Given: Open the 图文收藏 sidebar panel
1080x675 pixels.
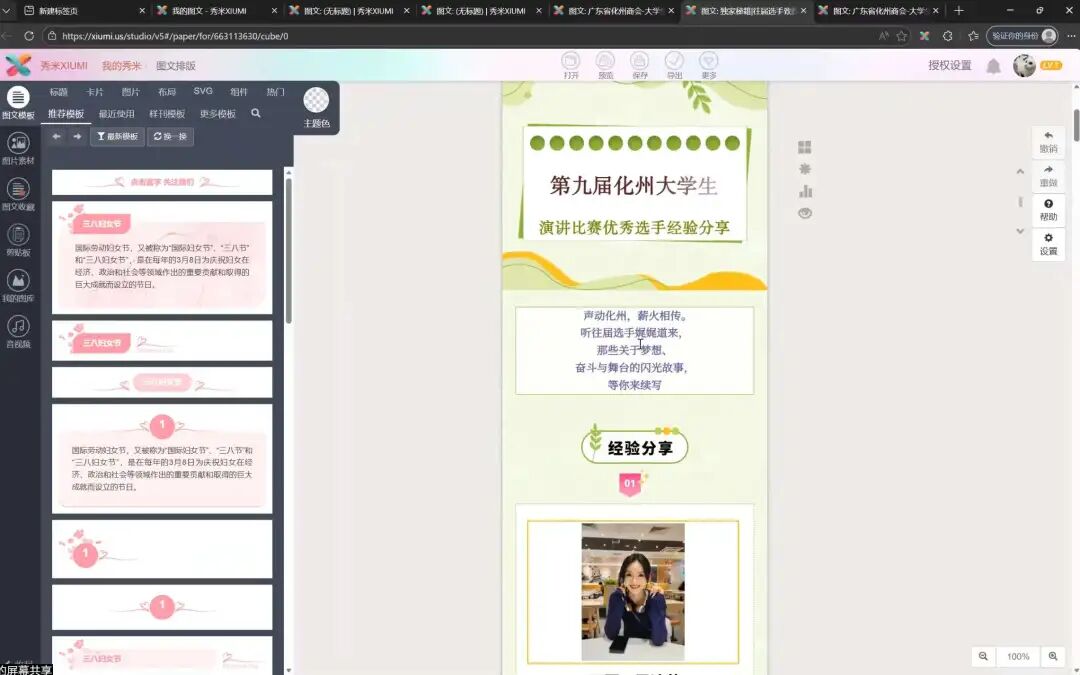Looking at the screenshot, I should (18, 194).
